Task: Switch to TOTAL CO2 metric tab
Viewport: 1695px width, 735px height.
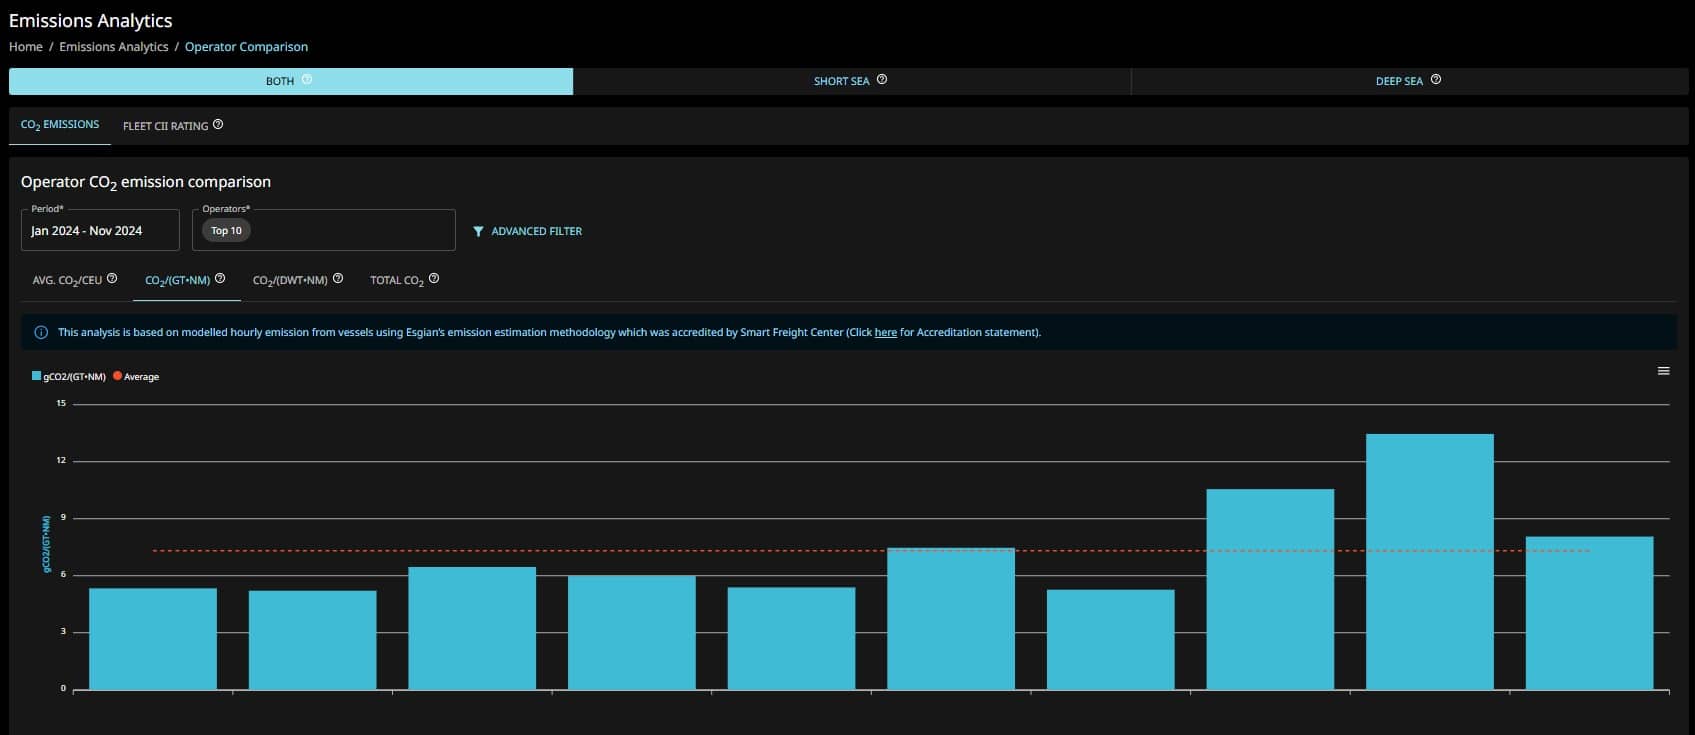Action: pyautogui.click(x=396, y=281)
